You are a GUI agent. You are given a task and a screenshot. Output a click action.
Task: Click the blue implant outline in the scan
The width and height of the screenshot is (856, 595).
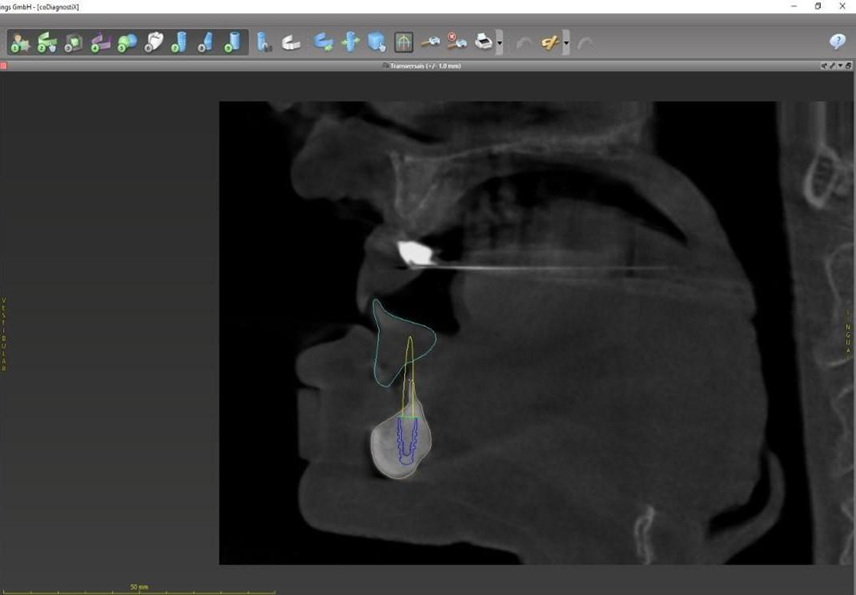(x=405, y=442)
